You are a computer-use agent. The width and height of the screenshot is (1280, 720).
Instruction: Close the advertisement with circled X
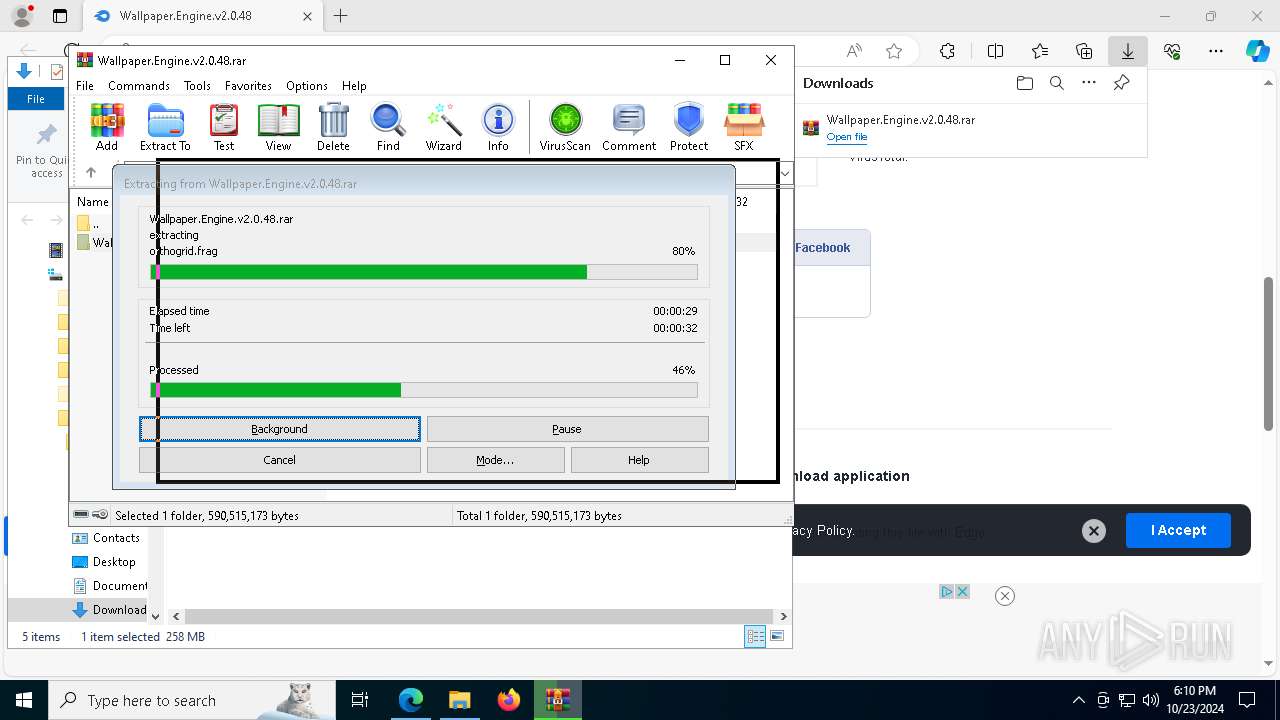click(1005, 596)
